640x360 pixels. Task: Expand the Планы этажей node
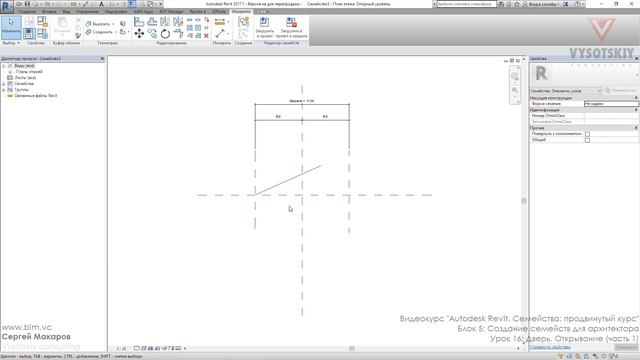[10, 72]
